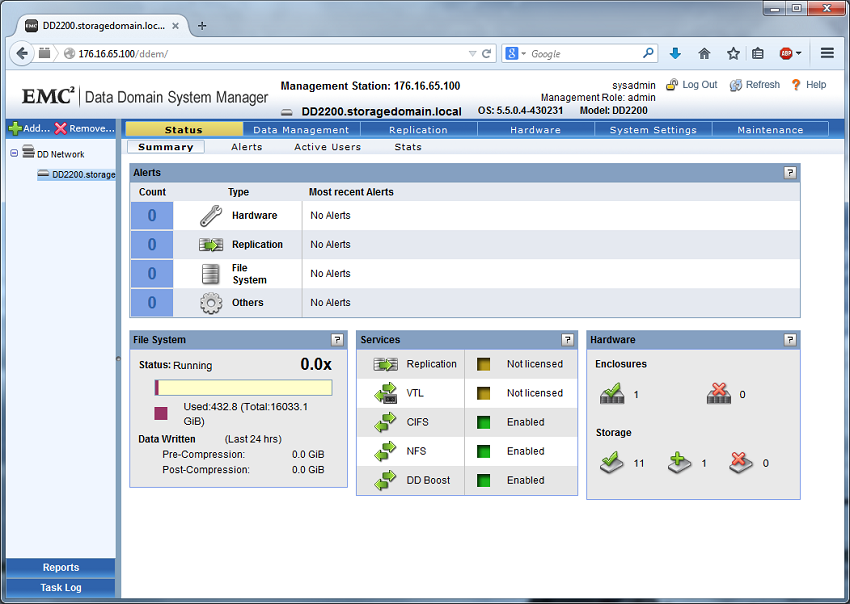
Task: Close the DD2200.storagedomain.local browser tab
Action: pyautogui.click(x=175, y=25)
